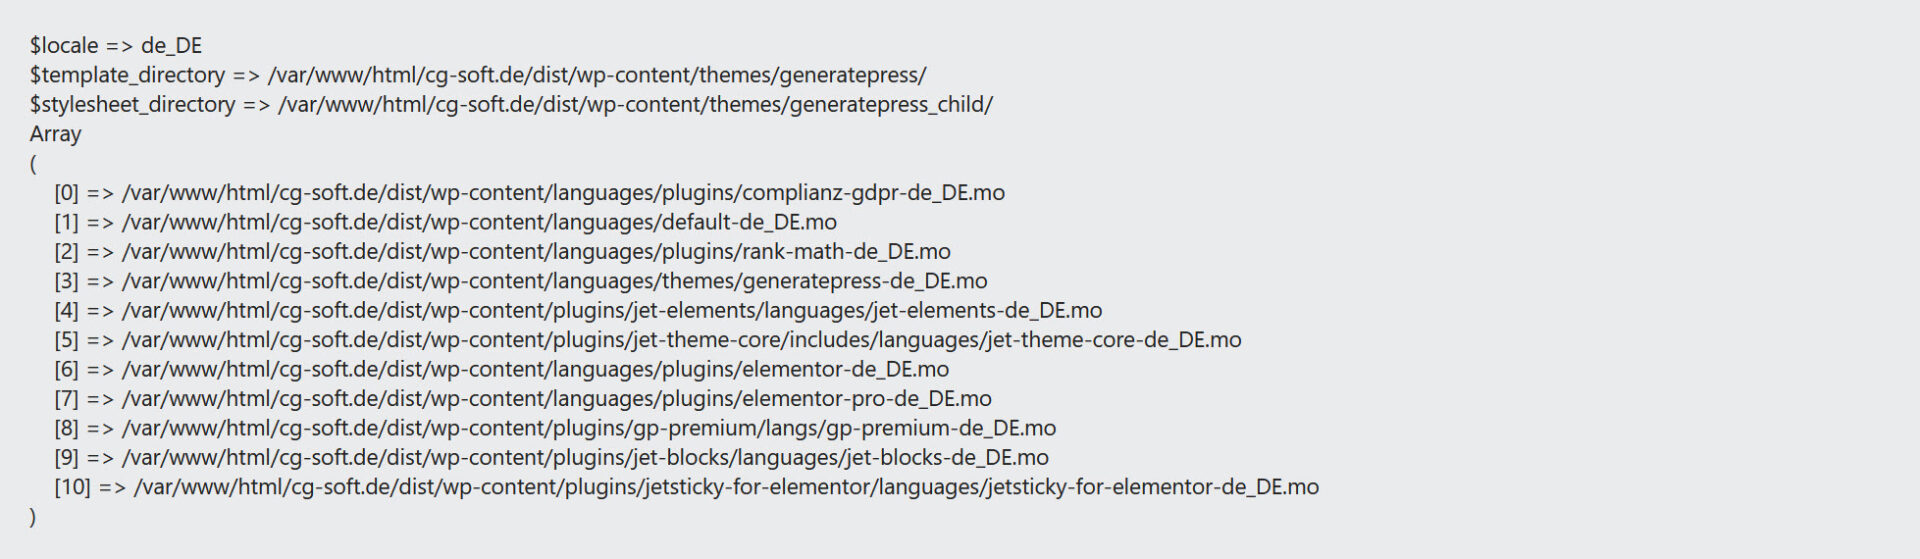The width and height of the screenshot is (1920, 559).
Task: Click the themes/generatepress-de_DE.mo entry
Action: click(521, 281)
